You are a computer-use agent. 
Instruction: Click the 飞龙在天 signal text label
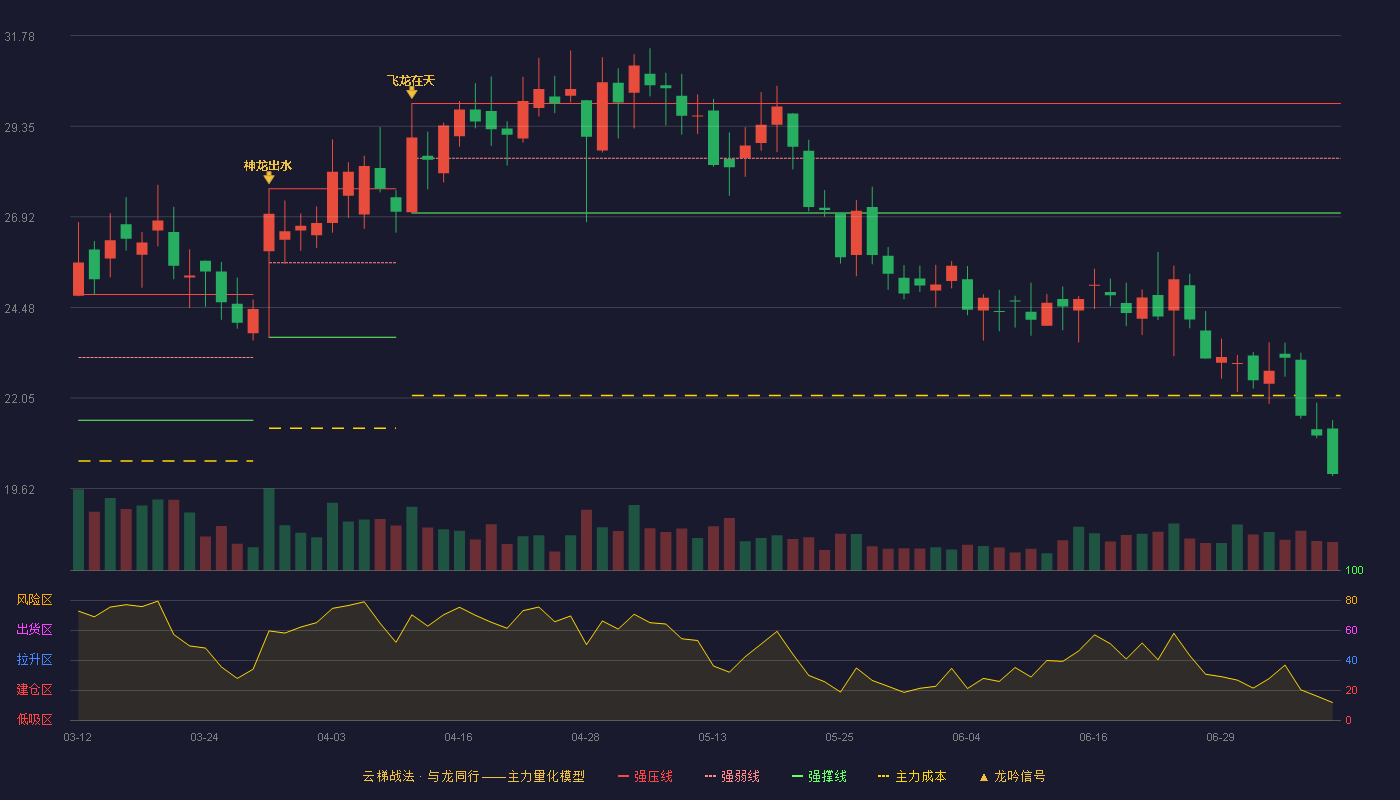pos(411,80)
